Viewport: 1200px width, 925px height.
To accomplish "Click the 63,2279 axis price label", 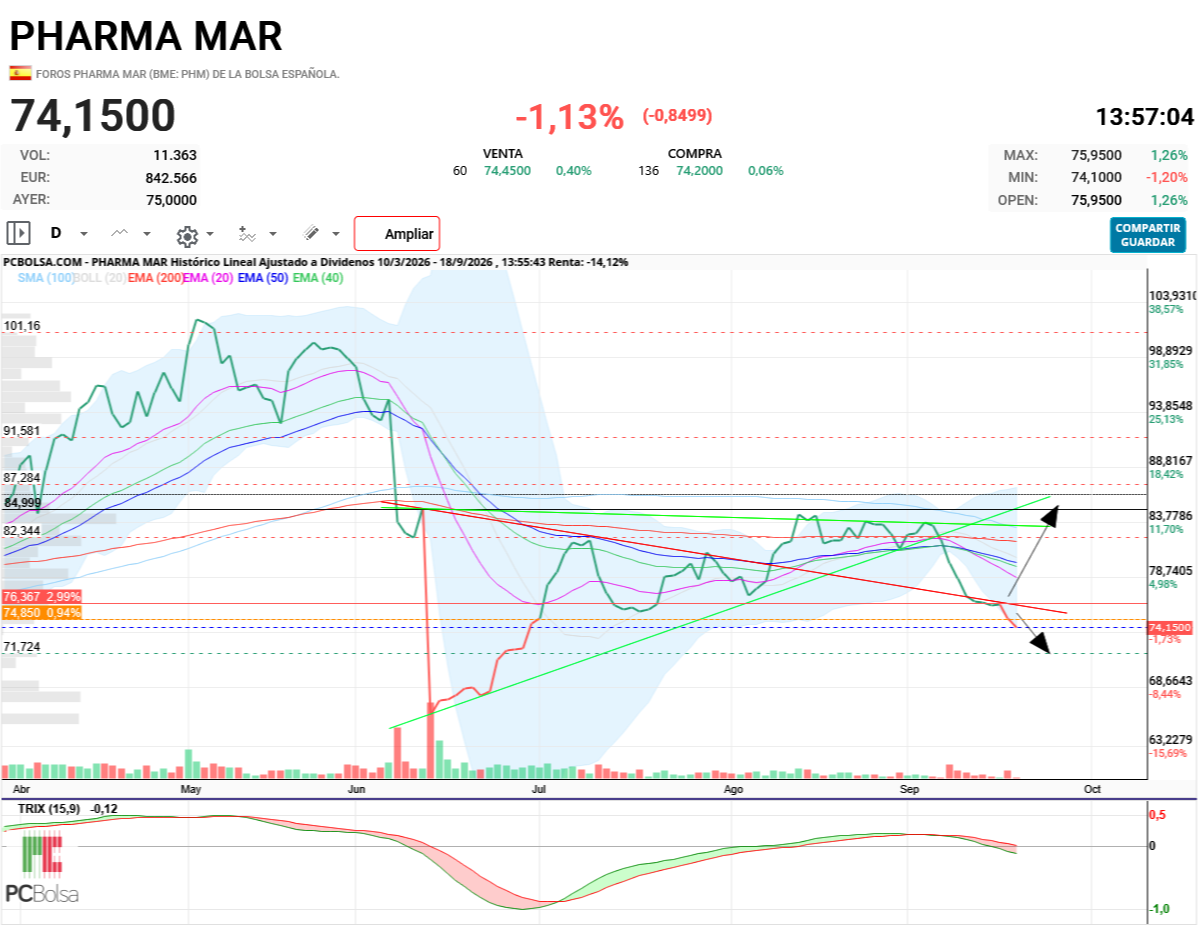I will point(1170,740).
